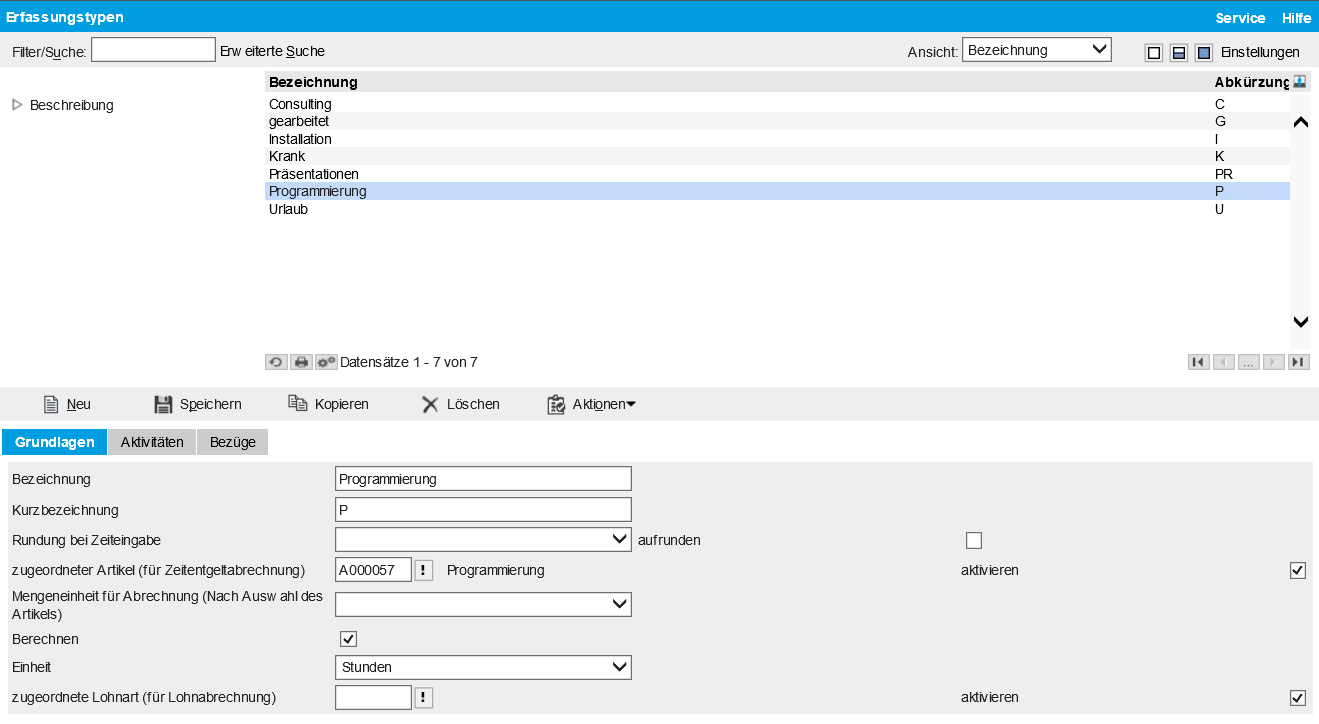Toggle the aufrunden checkbox
This screenshot has height=724, width=1319.
(974, 541)
